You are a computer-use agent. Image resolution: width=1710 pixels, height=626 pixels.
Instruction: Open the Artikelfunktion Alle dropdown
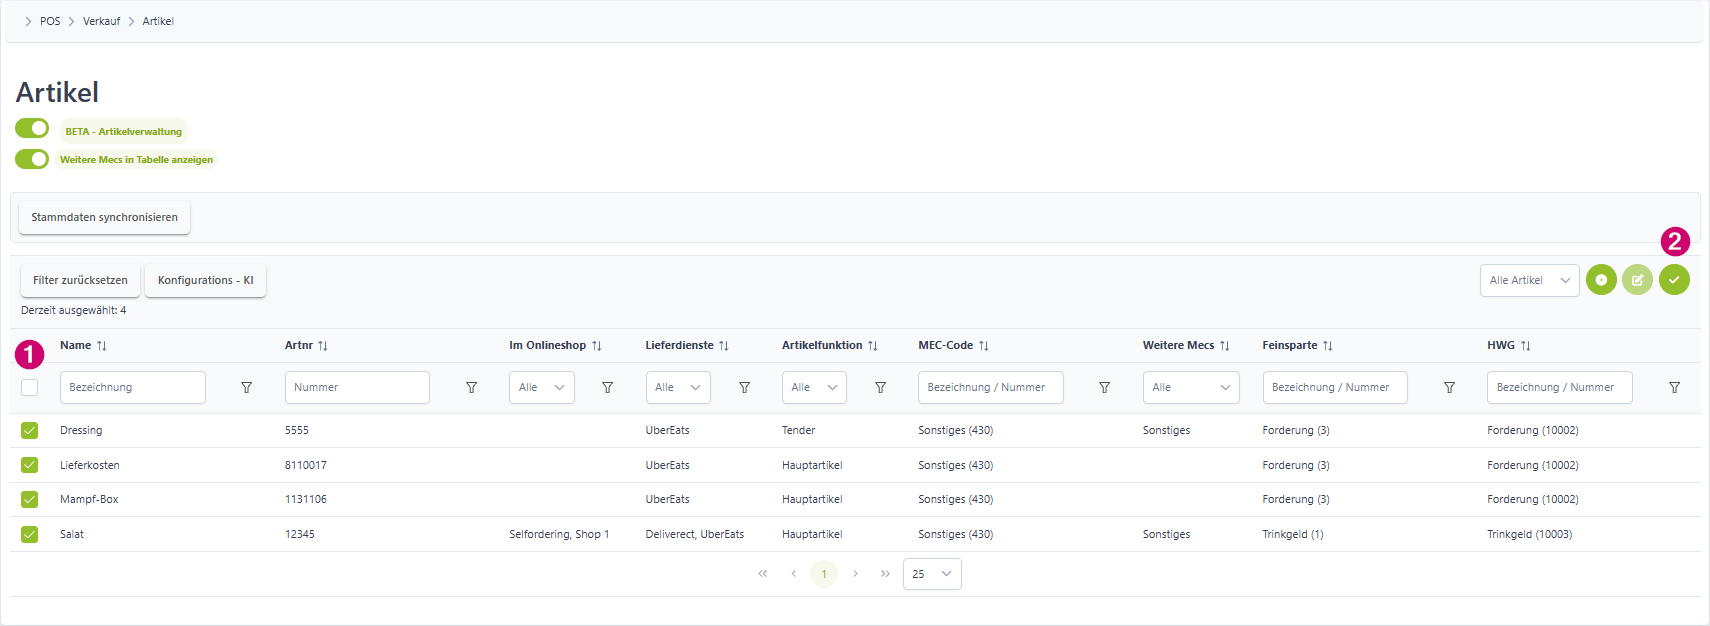[x=814, y=387]
